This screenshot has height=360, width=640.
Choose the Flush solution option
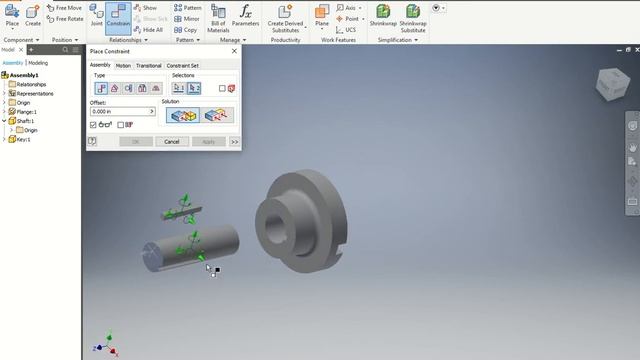218,115
